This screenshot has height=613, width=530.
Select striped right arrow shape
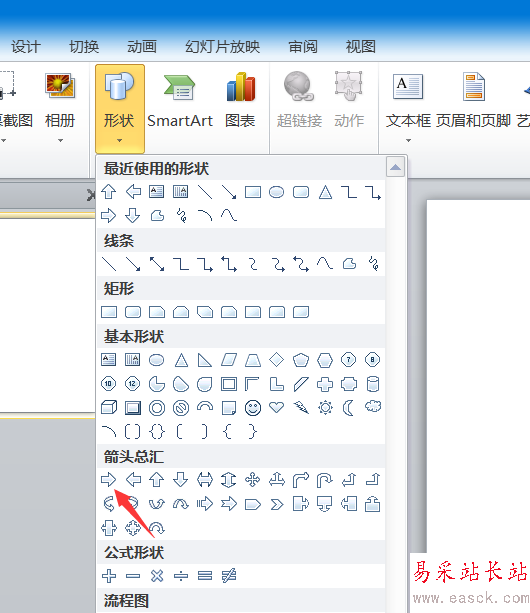pyautogui.click(x=205, y=504)
